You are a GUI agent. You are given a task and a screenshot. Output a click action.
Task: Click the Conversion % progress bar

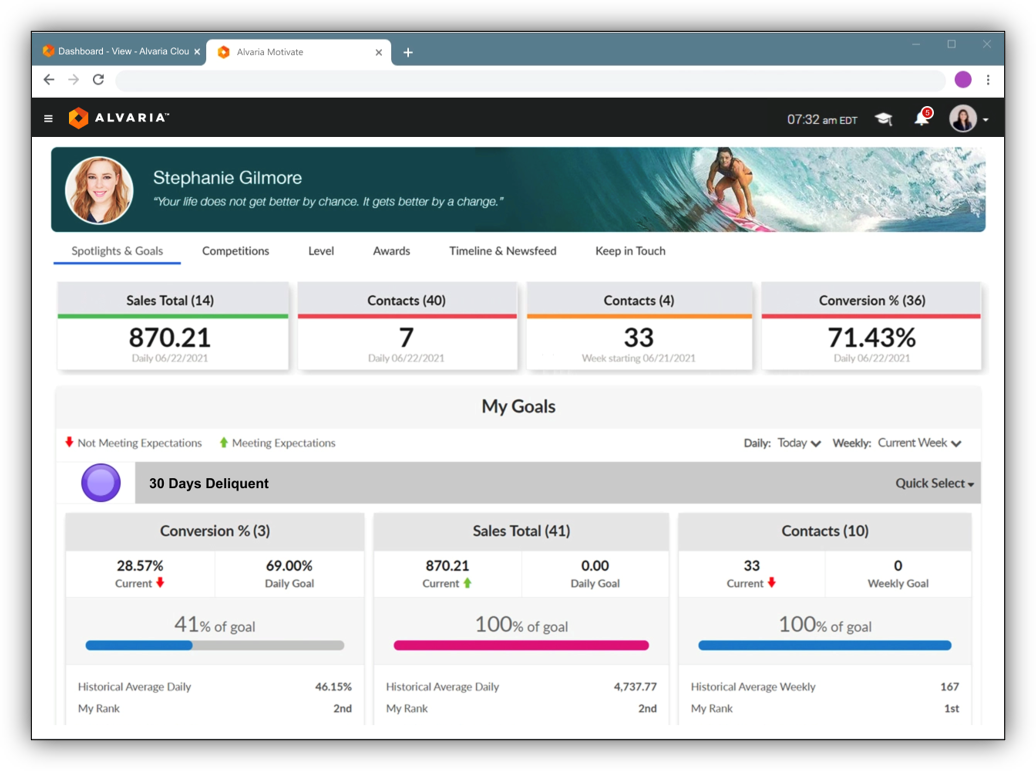point(215,645)
